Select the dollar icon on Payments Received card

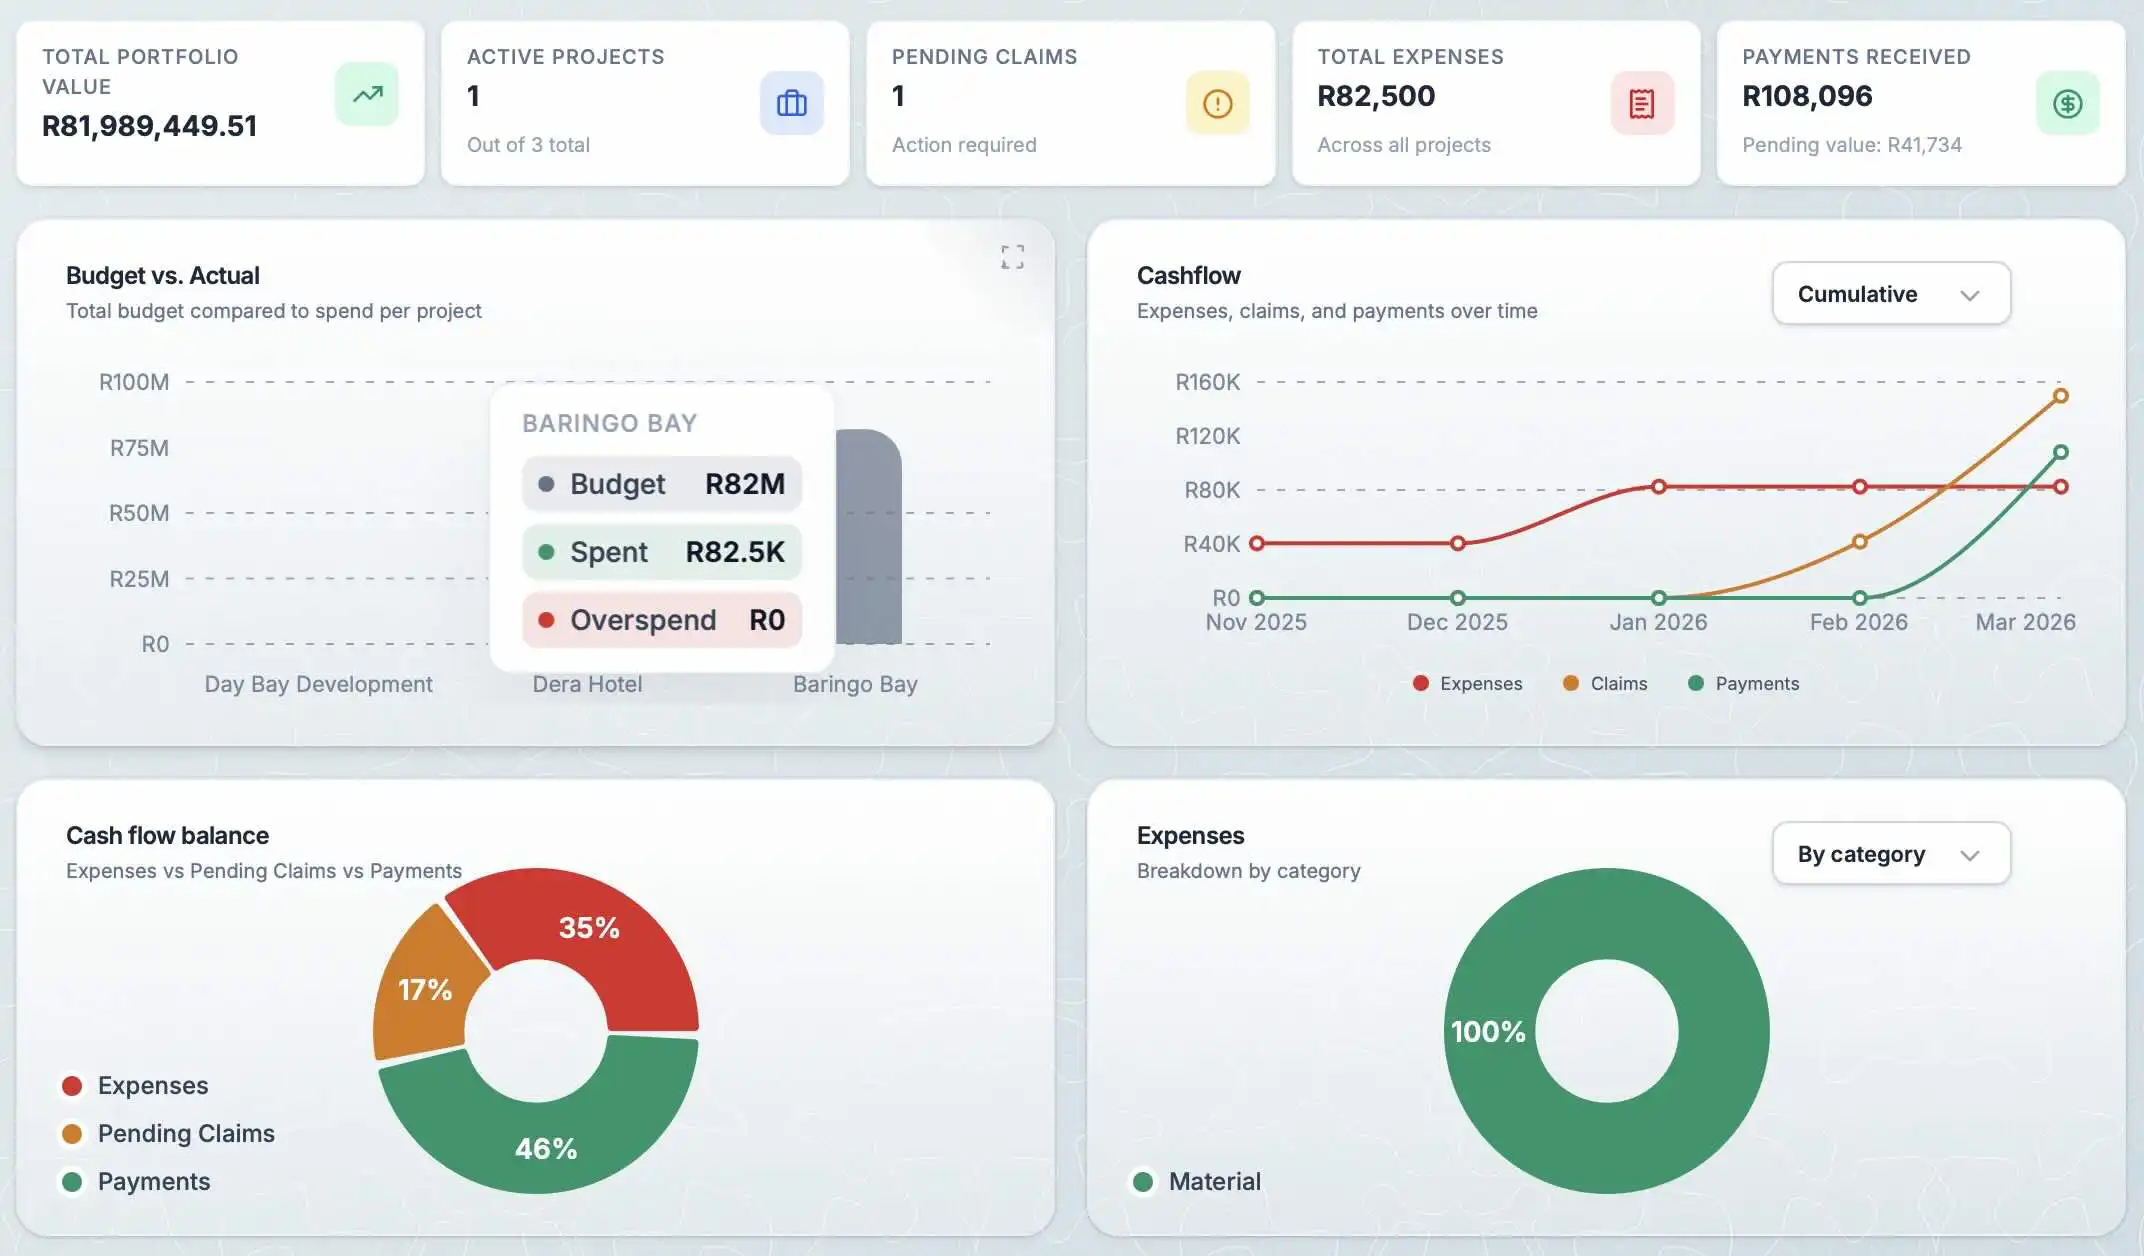coord(2068,103)
